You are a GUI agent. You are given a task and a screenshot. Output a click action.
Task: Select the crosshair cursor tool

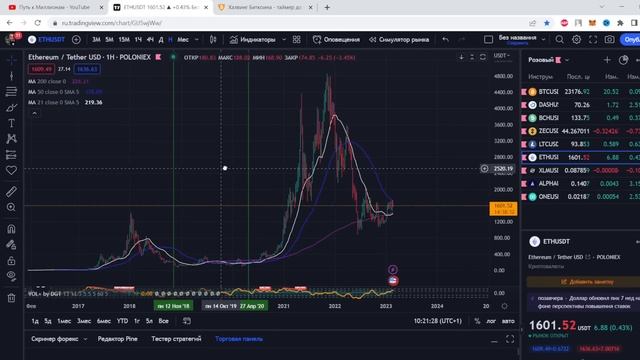(11, 60)
